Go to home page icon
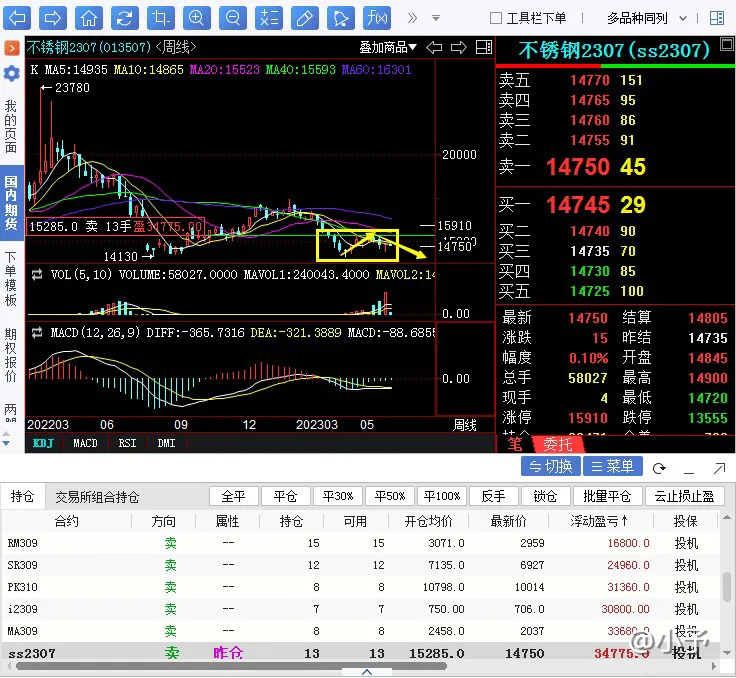This screenshot has width=736, height=678. 89,18
